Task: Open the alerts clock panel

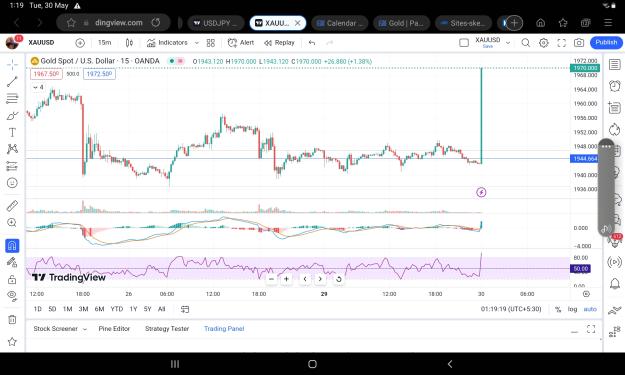Action: click(615, 86)
